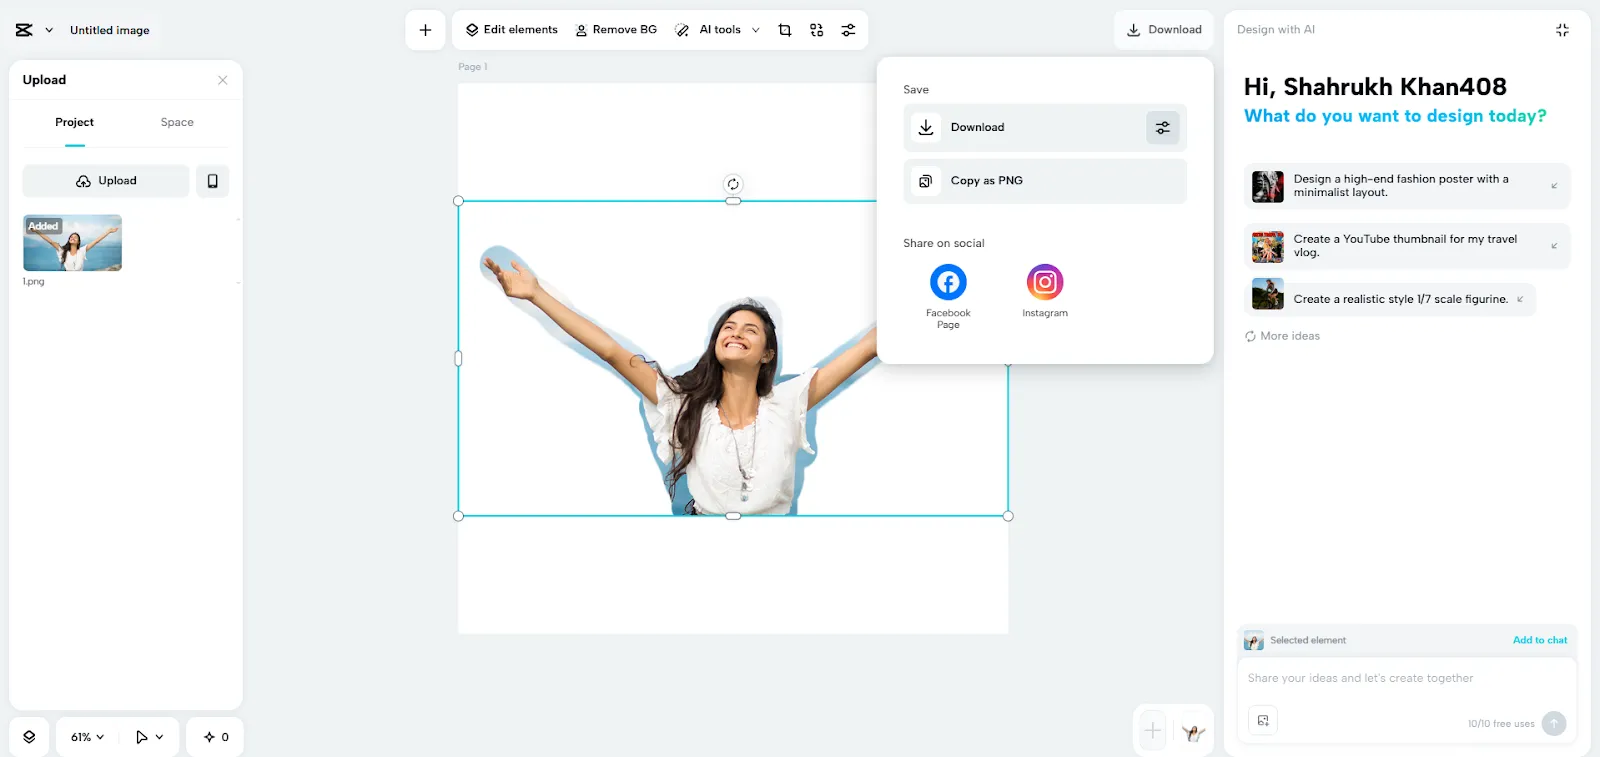Click download settings icon in Save panel
Image resolution: width=1600 pixels, height=757 pixels.
point(1162,128)
